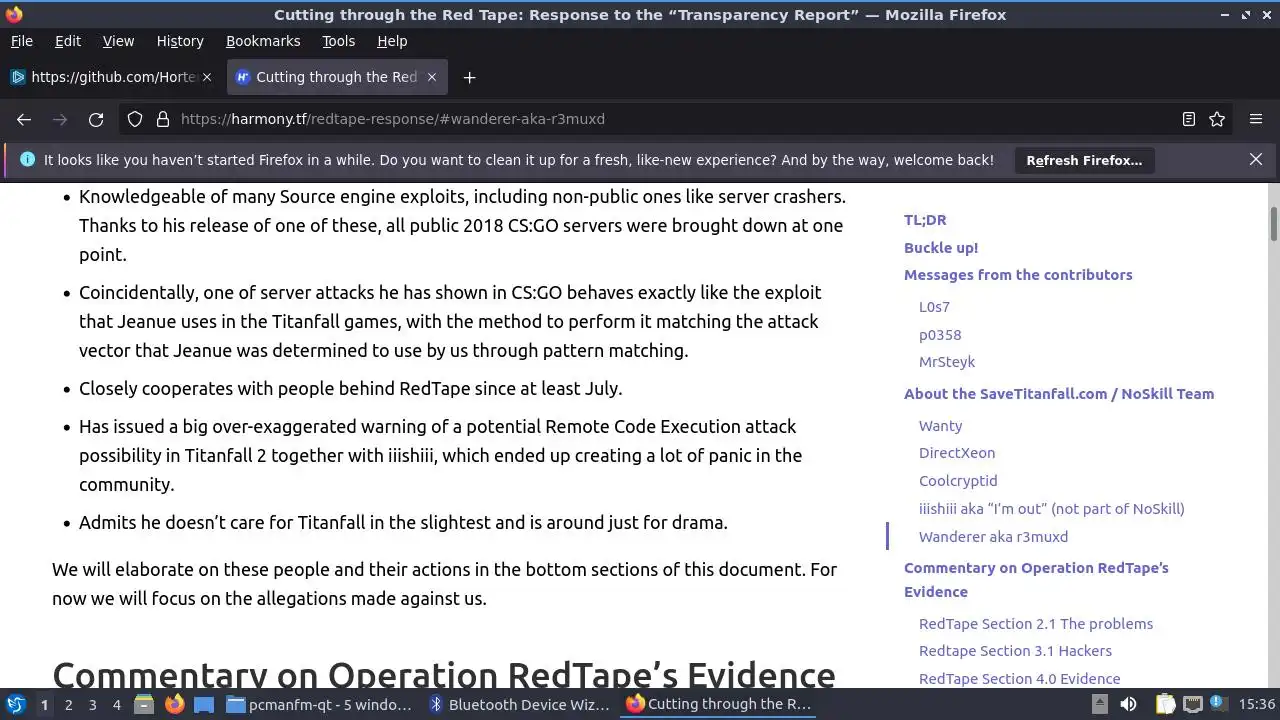Click the notification info icon
1280x720 pixels.
(x=27, y=159)
